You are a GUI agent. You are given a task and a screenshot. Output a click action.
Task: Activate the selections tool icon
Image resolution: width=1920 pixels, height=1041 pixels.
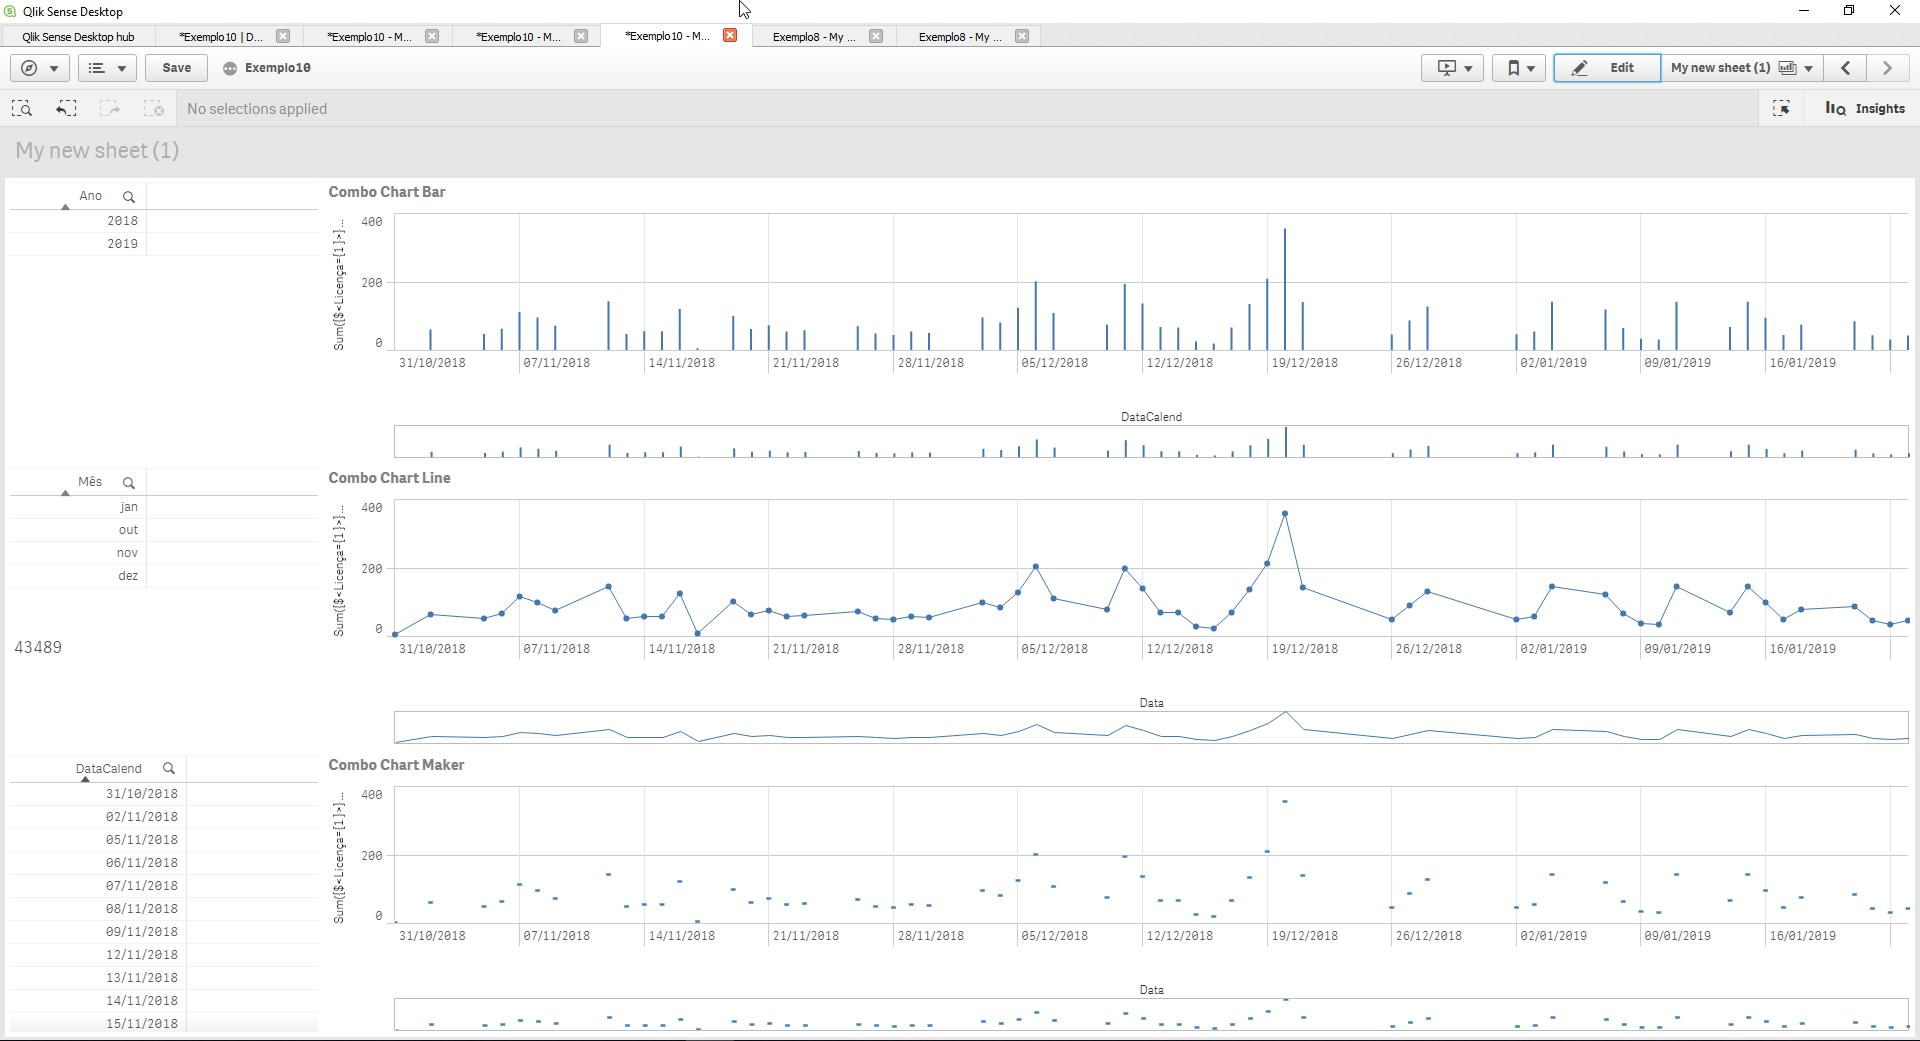pyautogui.click(x=1783, y=108)
